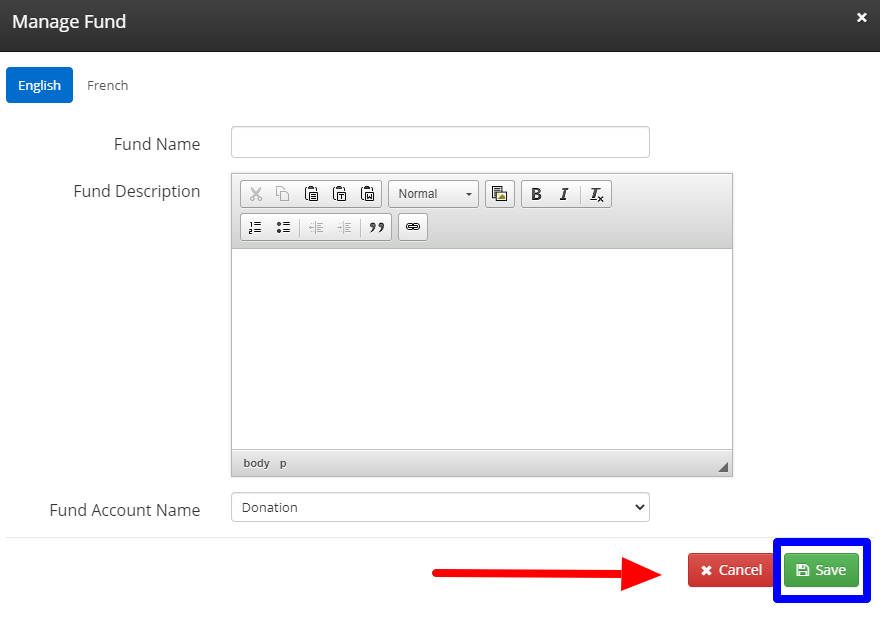Select the English tab

pos(39,85)
